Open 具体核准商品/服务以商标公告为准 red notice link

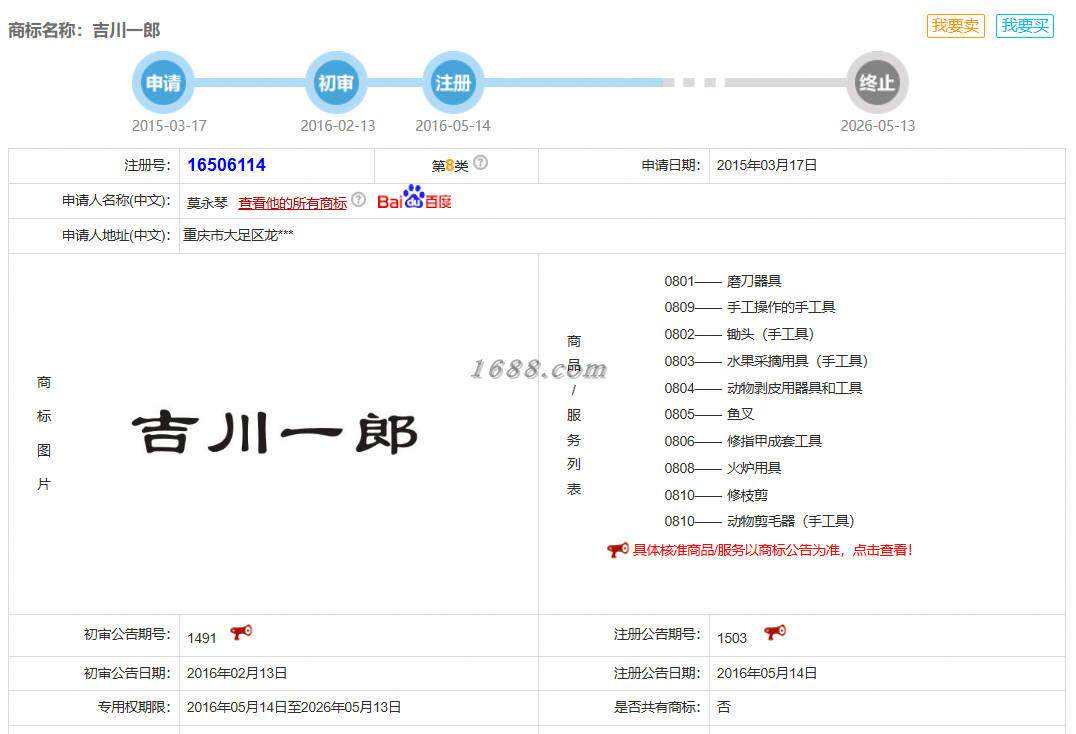point(772,550)
